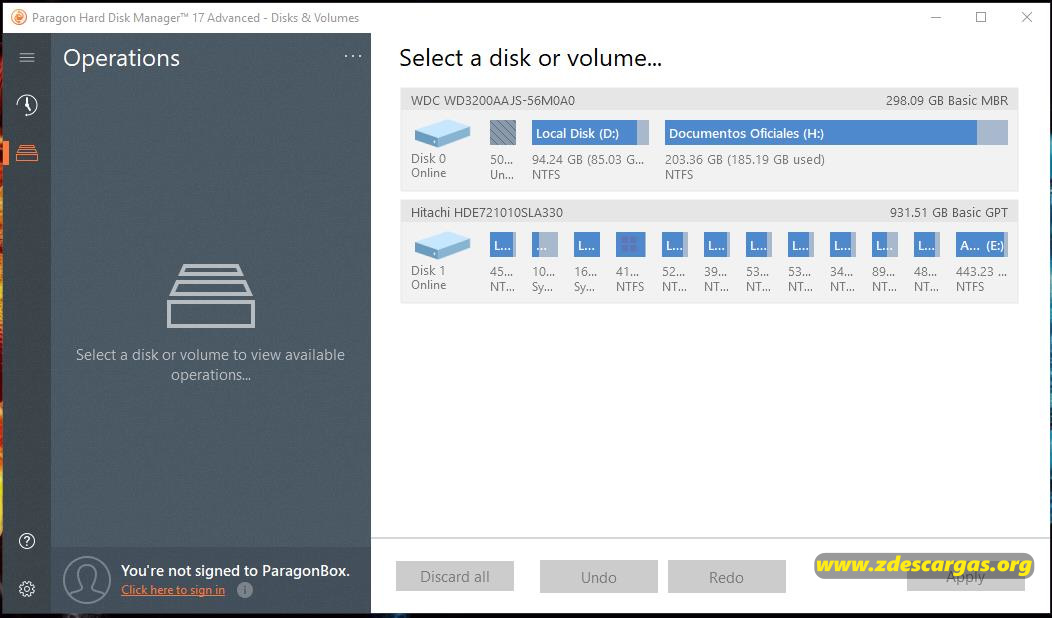Screen dimensions: 1052x618
Task: Click "You're not signed to ParagonBox." text
Action: (235, 571)
